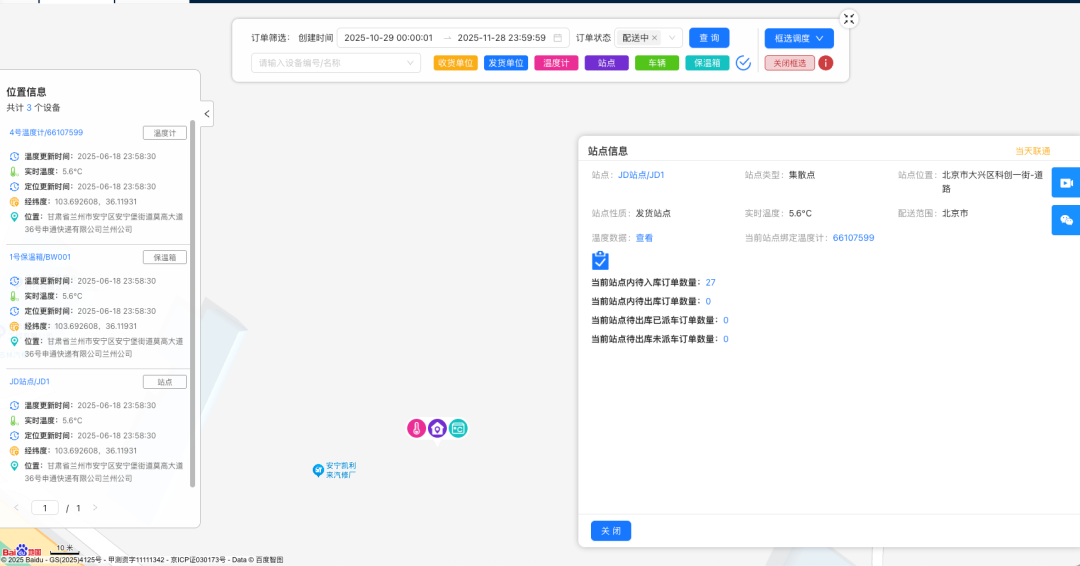
Task: Click 查看 link for temperature data
Action: tap(644, 238)
